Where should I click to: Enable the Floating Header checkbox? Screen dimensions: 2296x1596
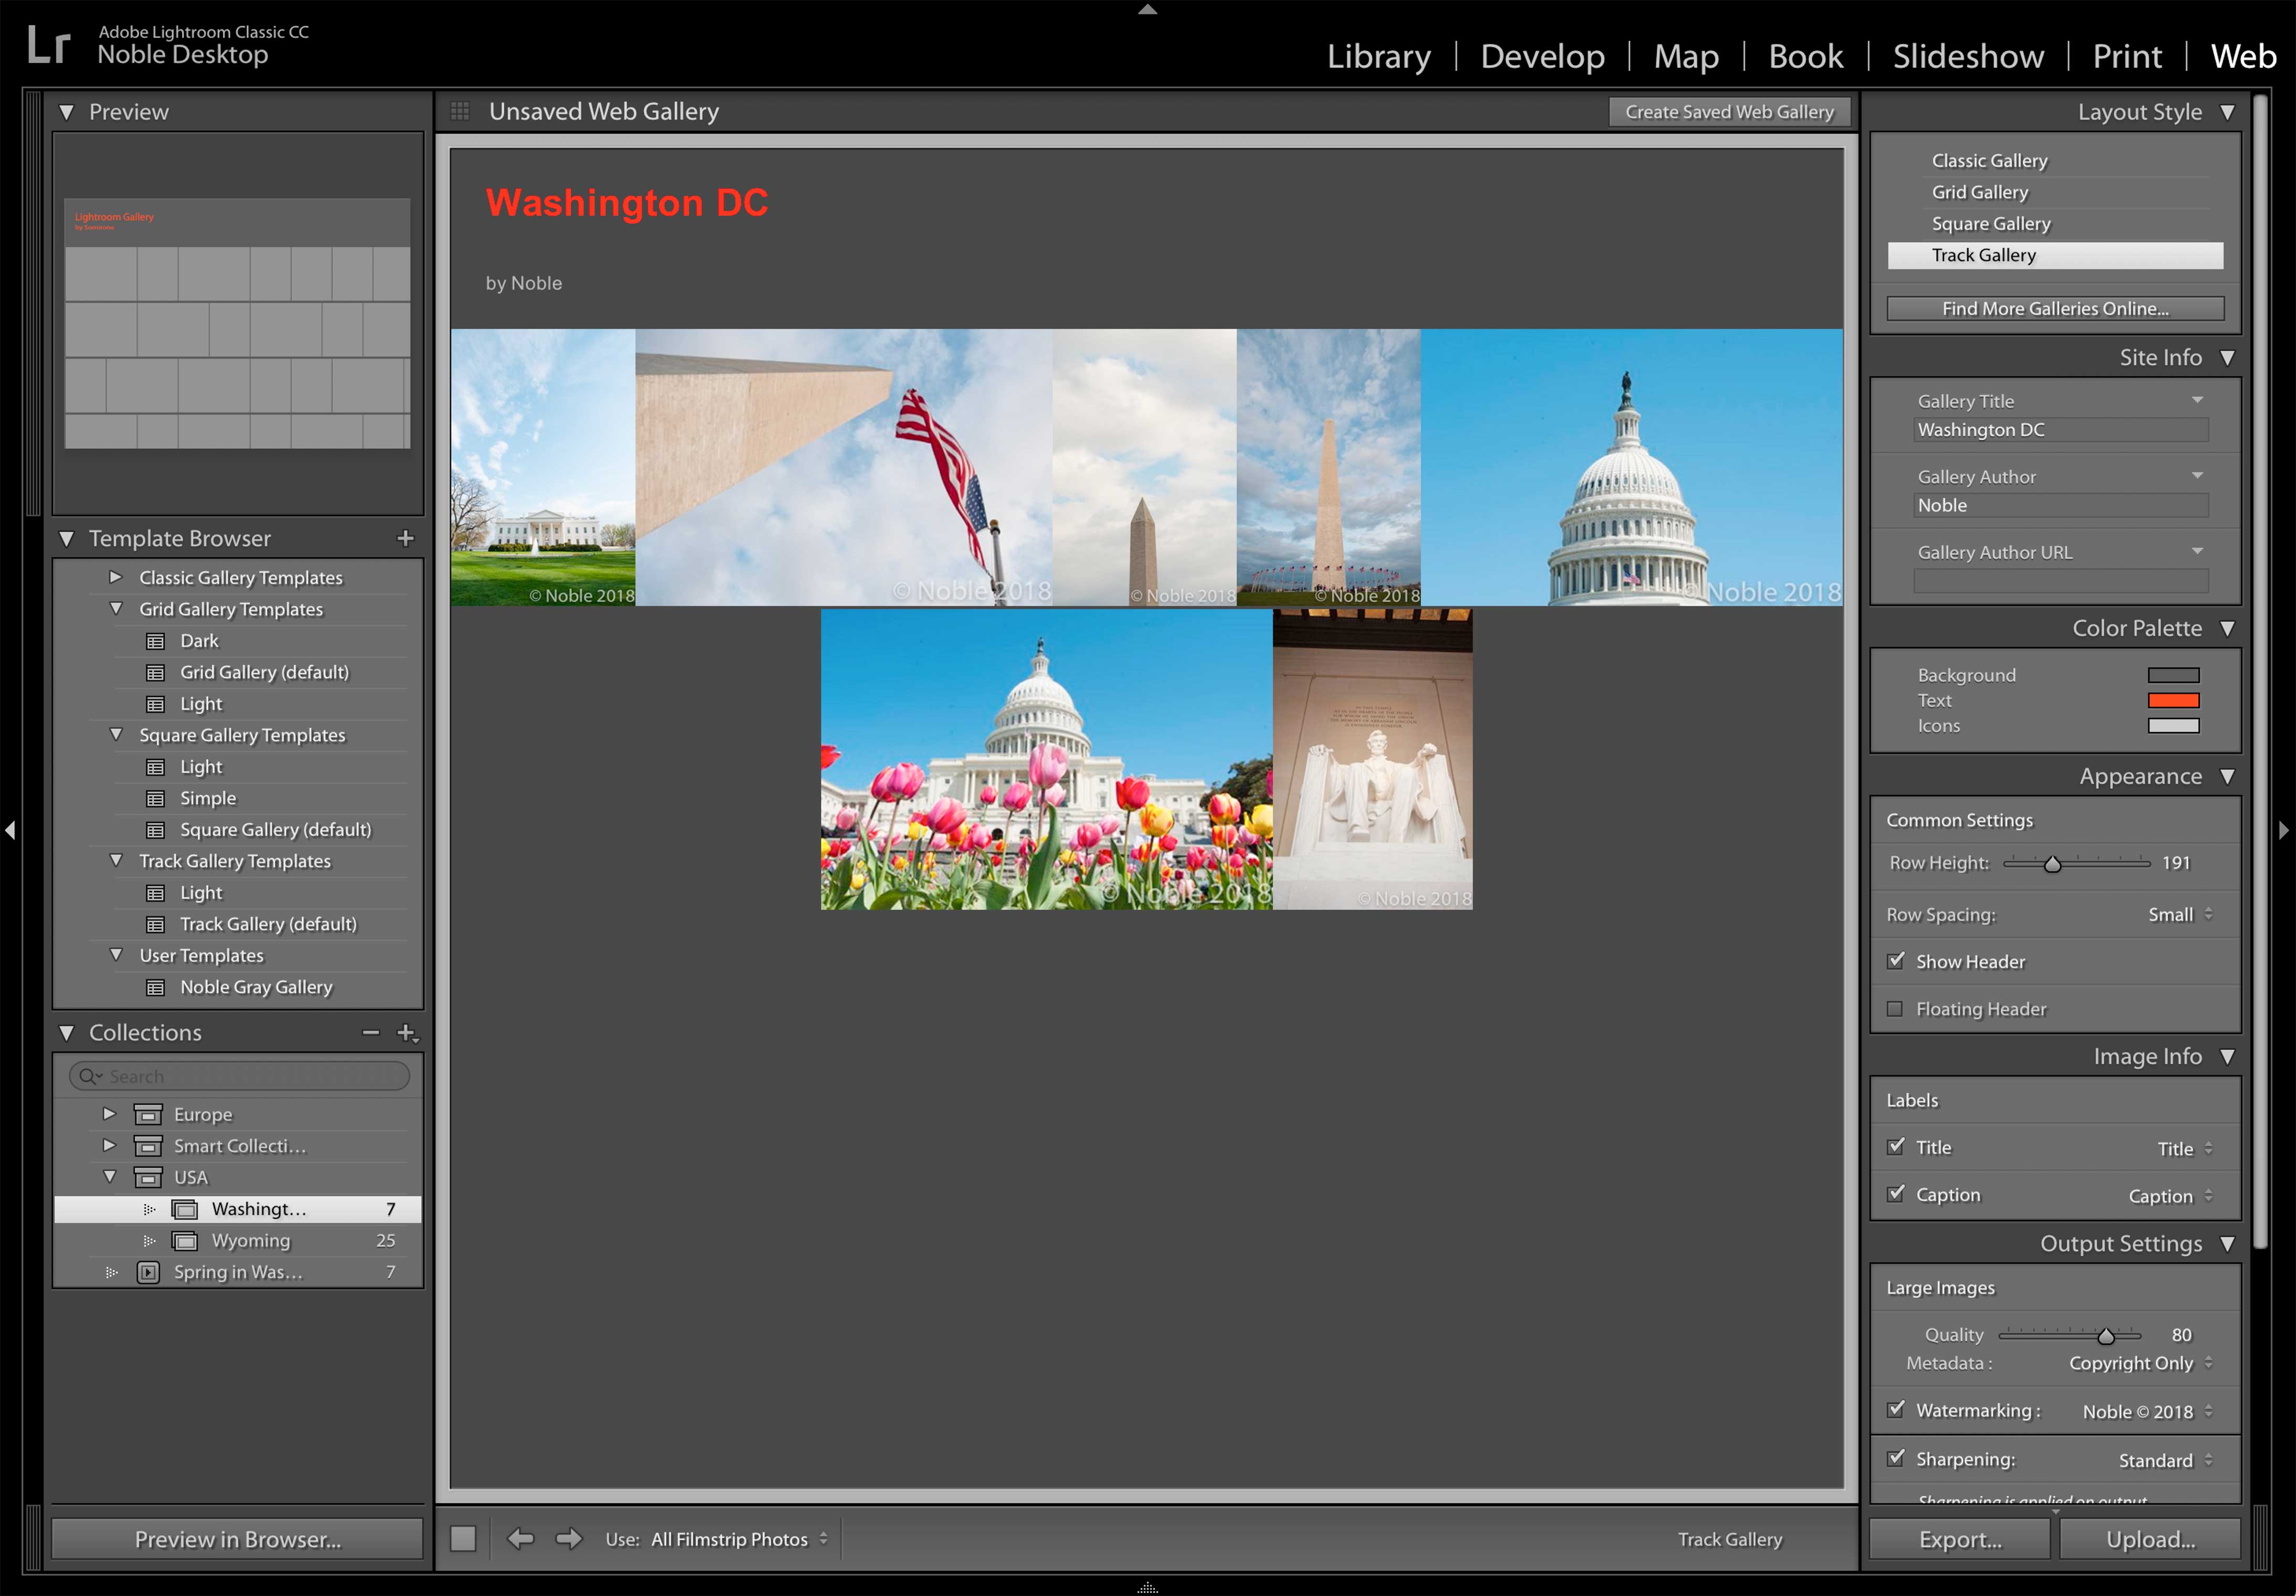click(x=1896, y=1009)
